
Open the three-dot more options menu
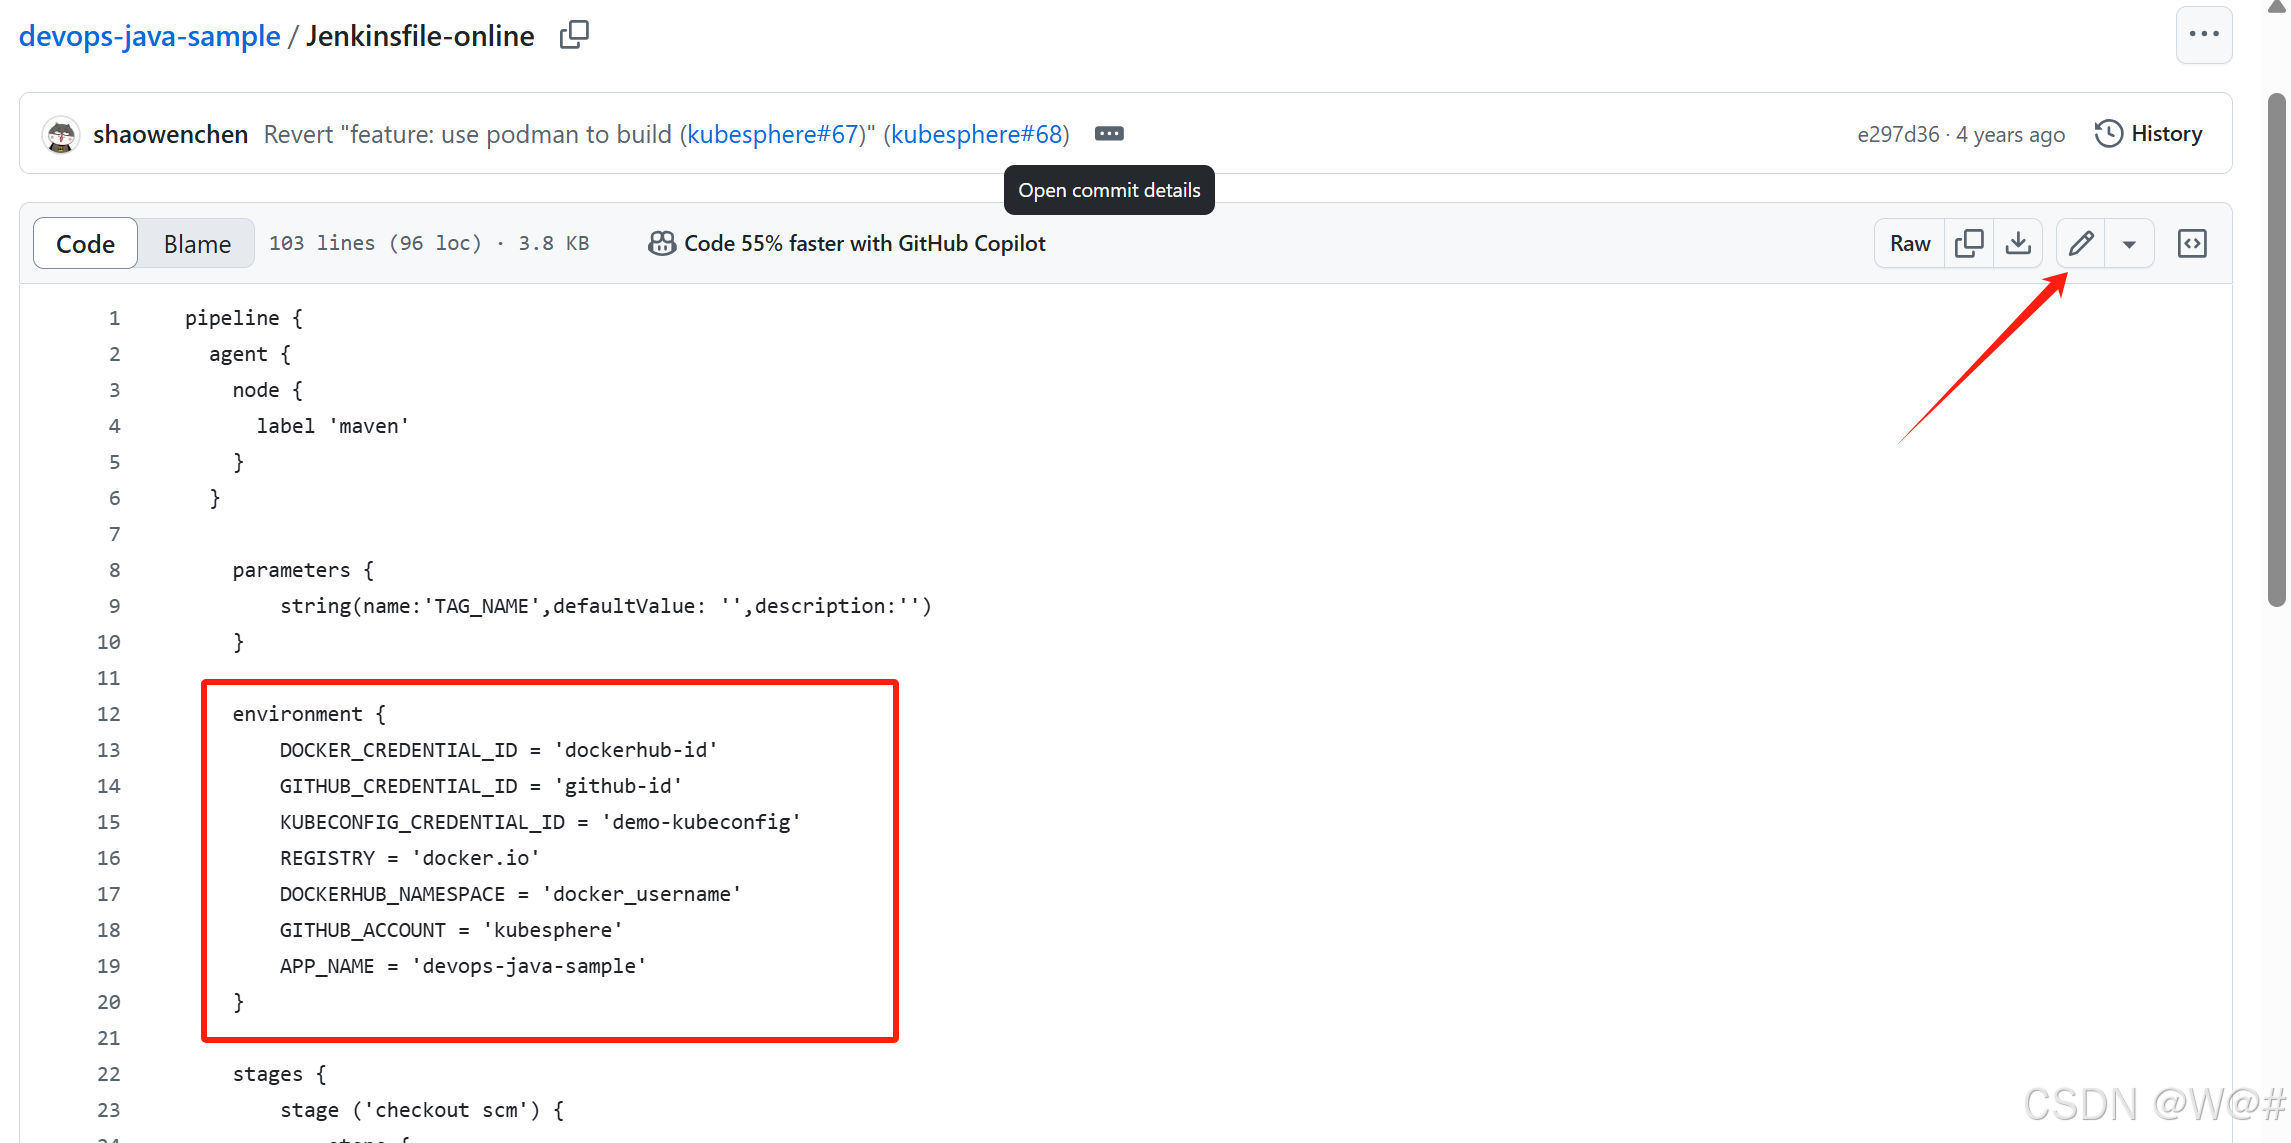coord(2204,34)
